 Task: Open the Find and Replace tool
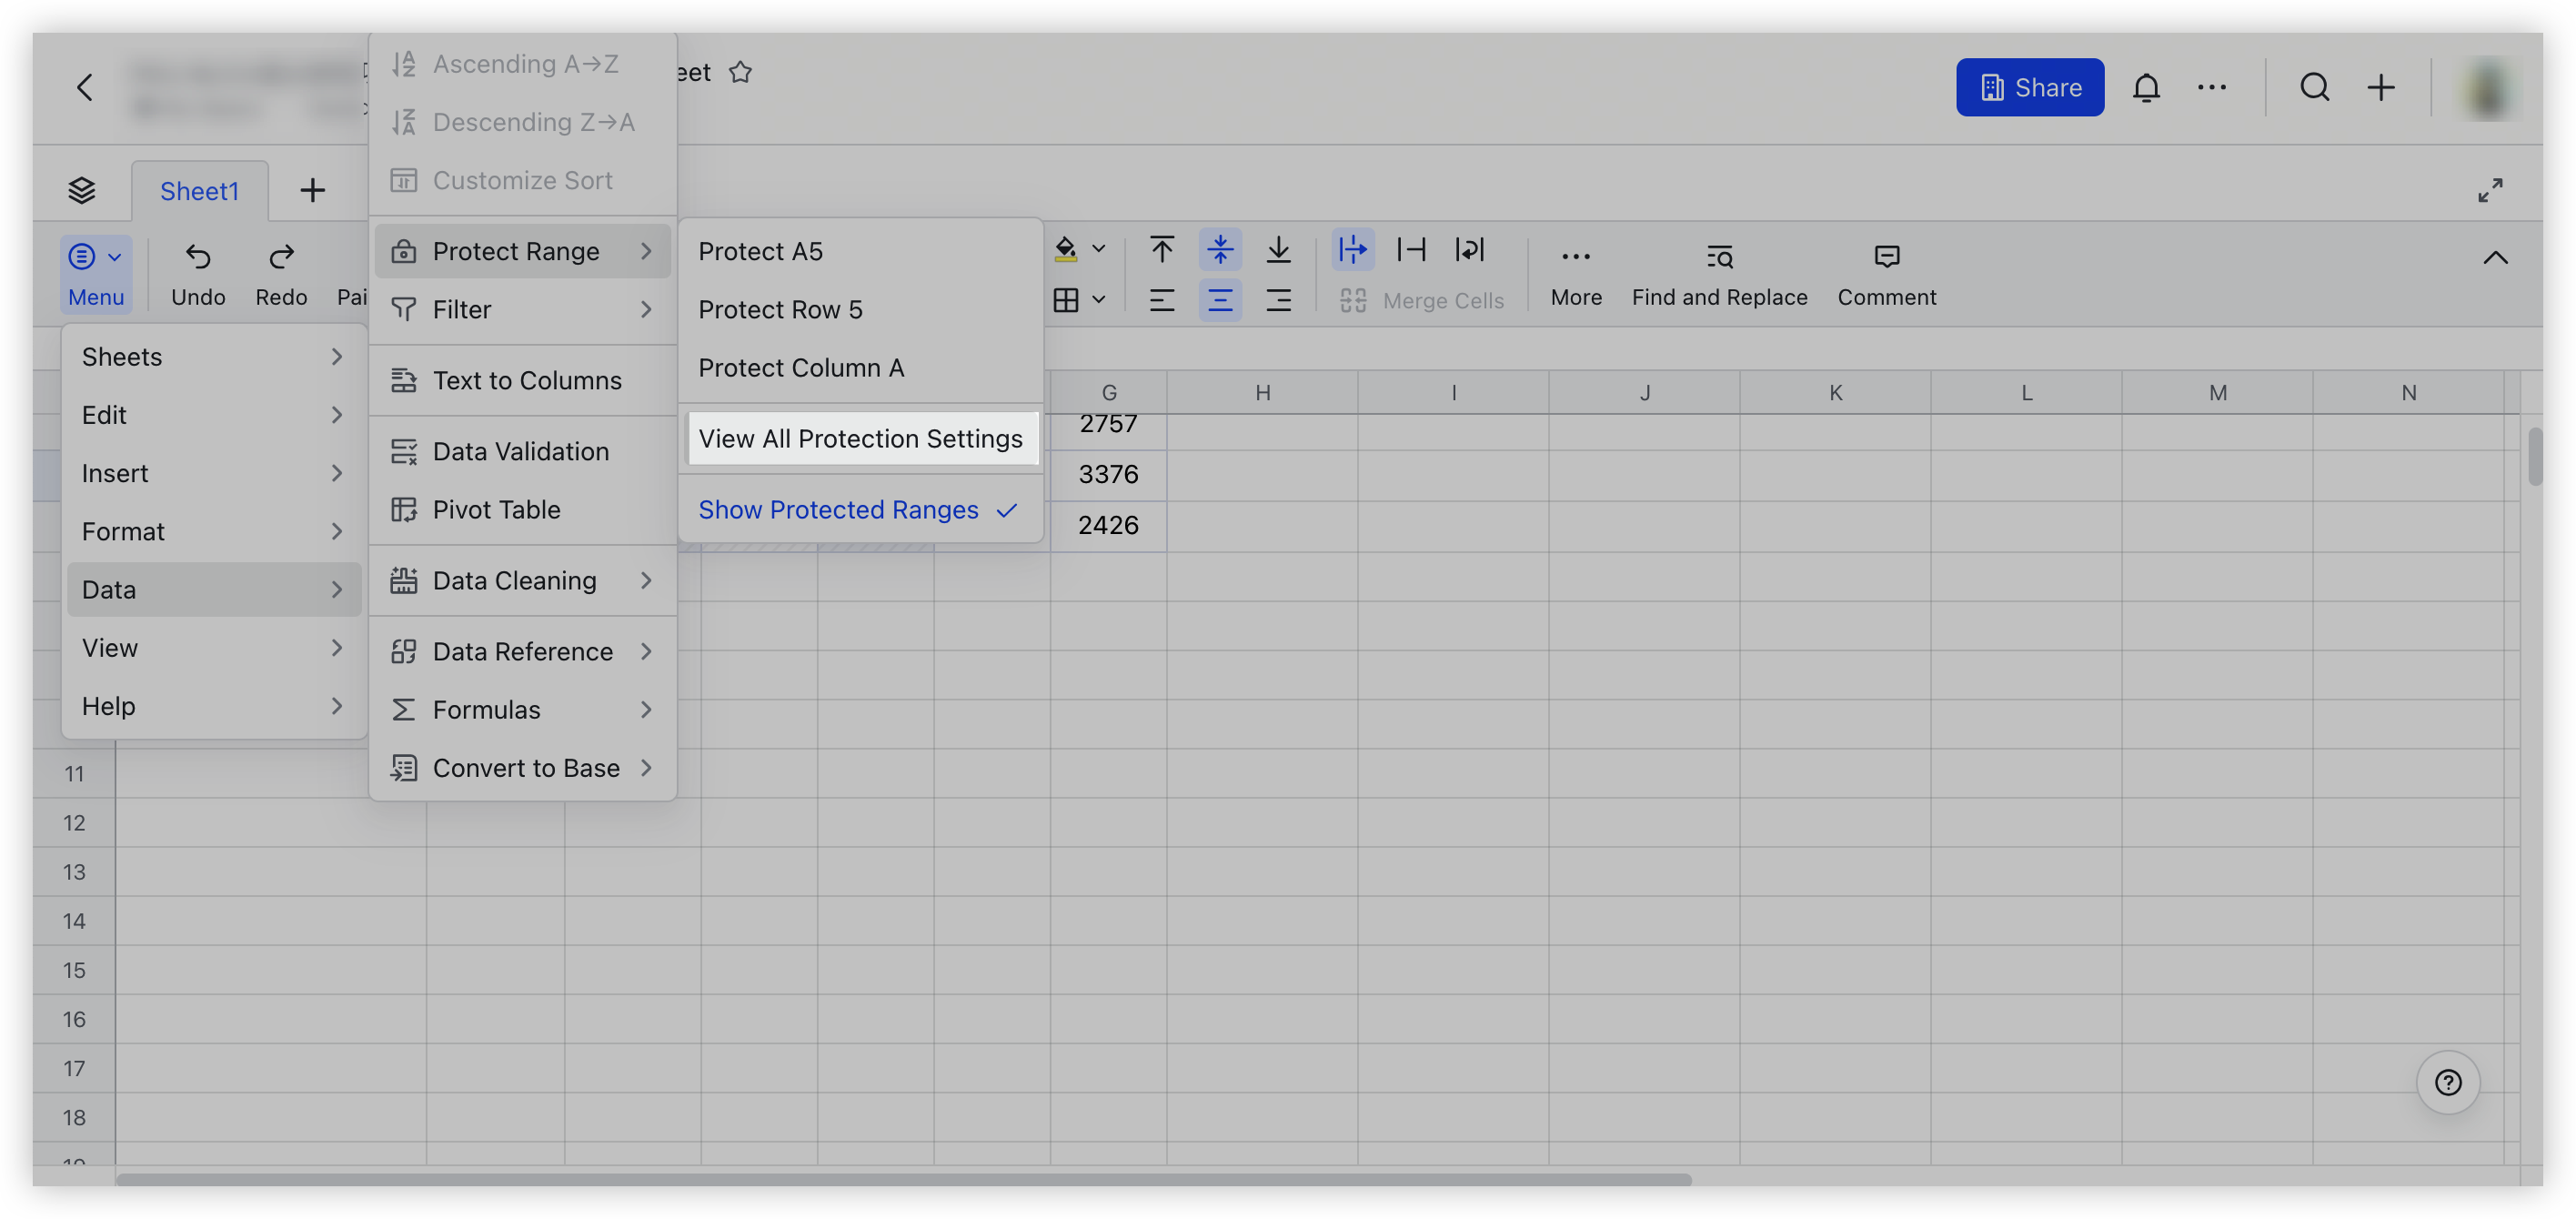[1718, 273]
